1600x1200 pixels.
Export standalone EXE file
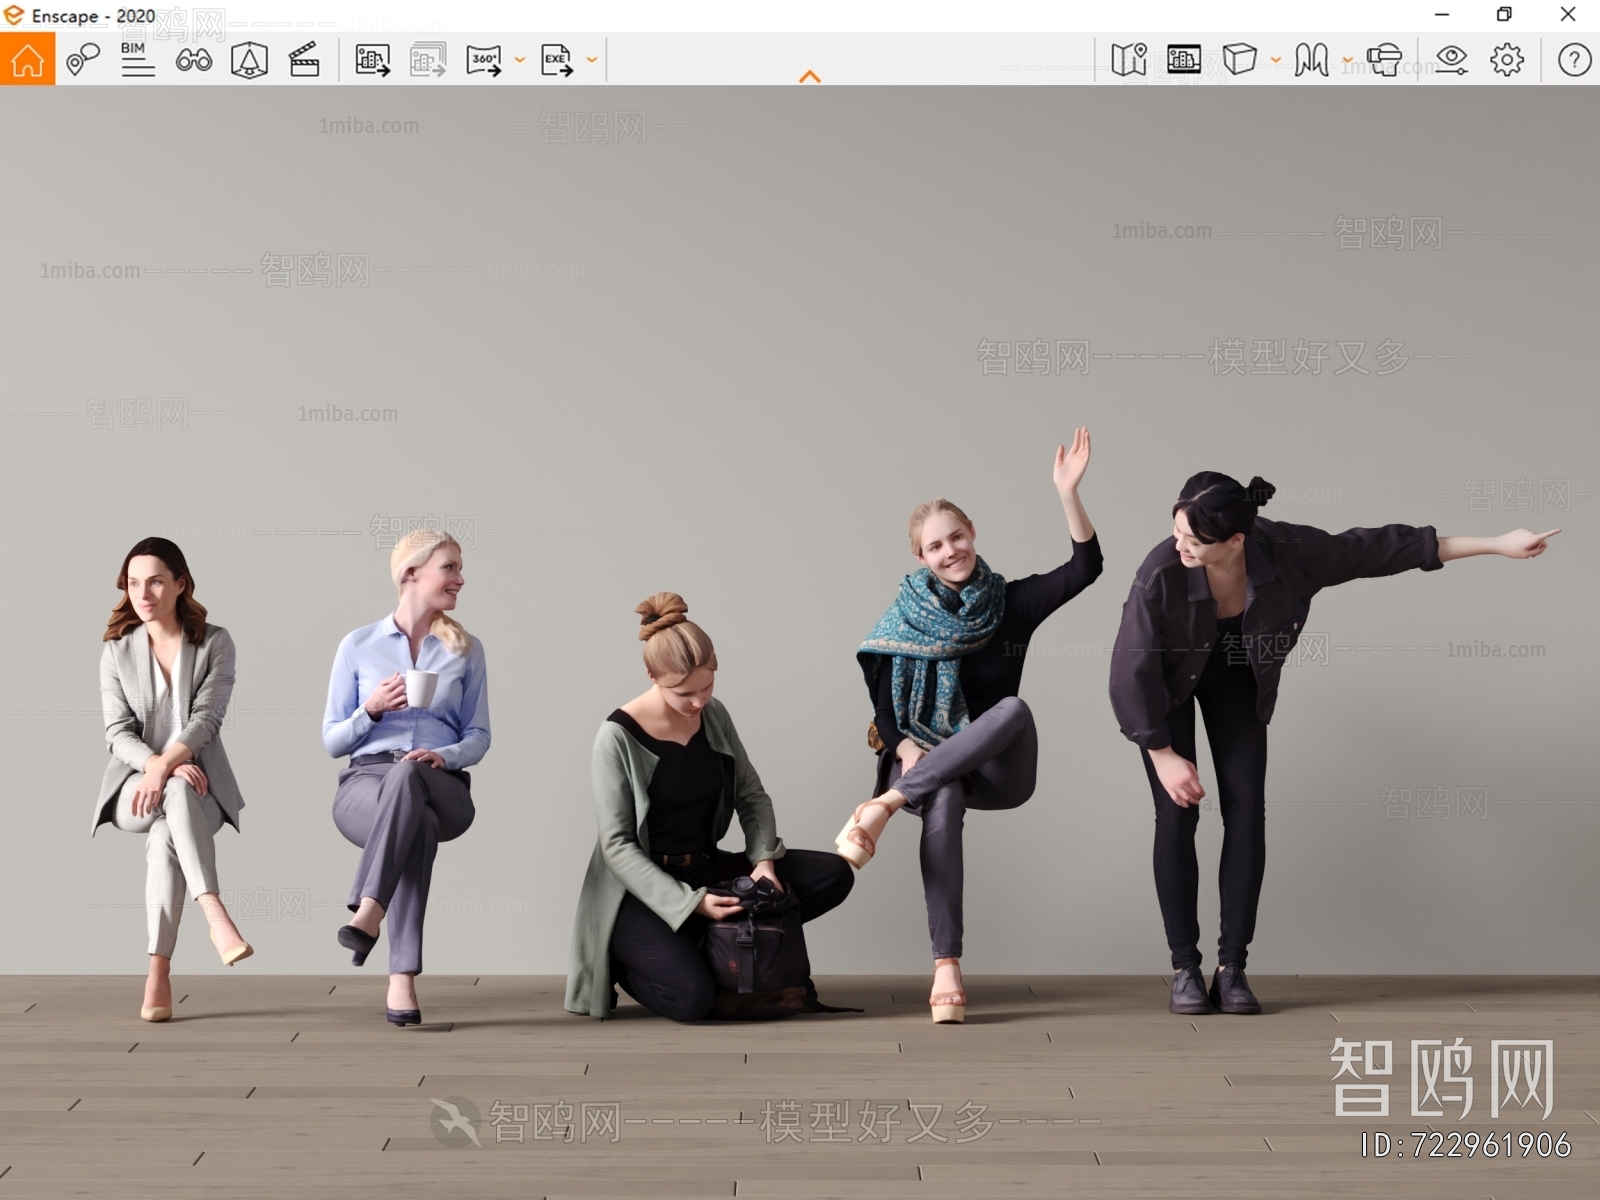coord(557,60)
